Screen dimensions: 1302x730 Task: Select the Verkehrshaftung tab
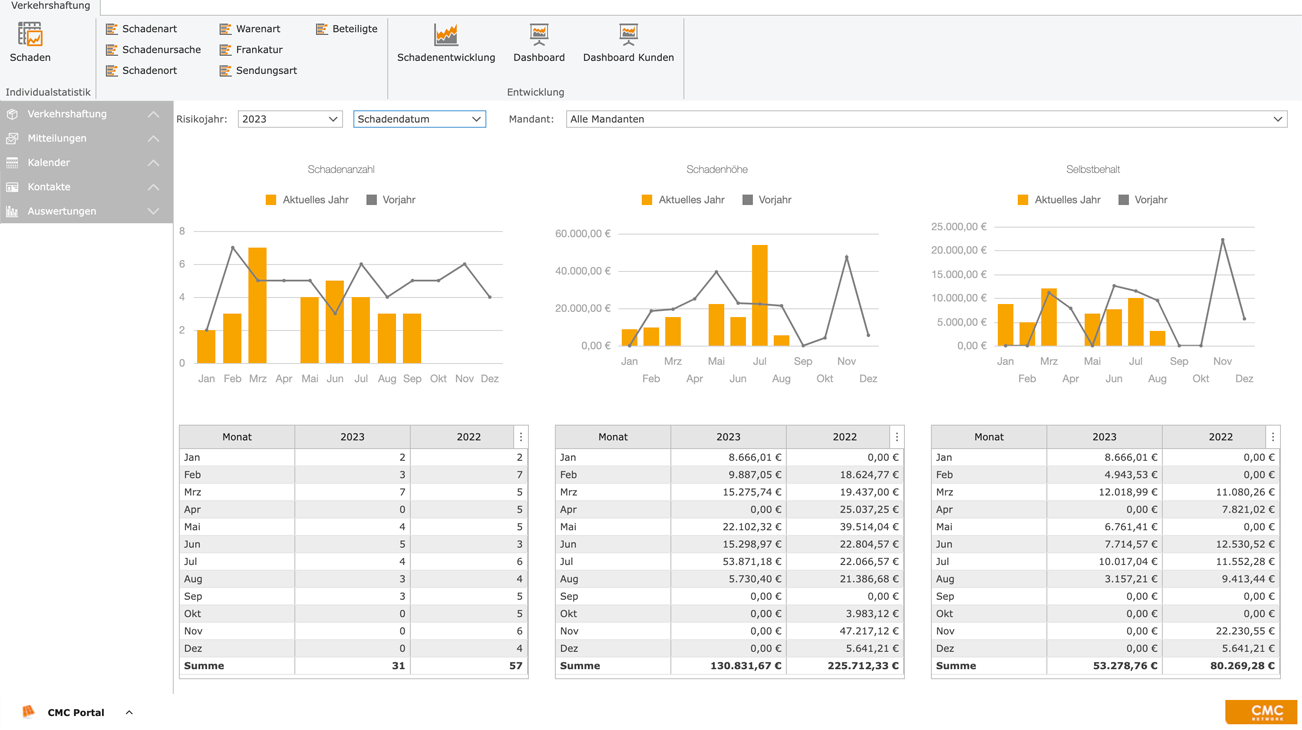point(50,6)
